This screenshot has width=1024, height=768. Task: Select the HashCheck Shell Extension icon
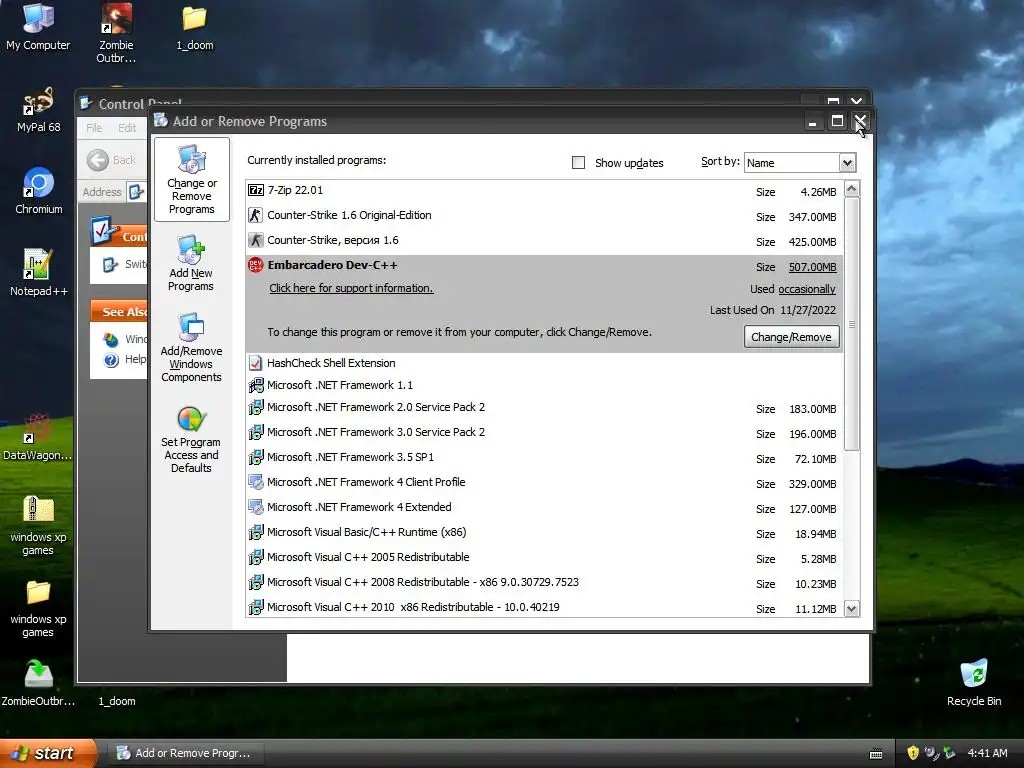[x=256, y=363]
